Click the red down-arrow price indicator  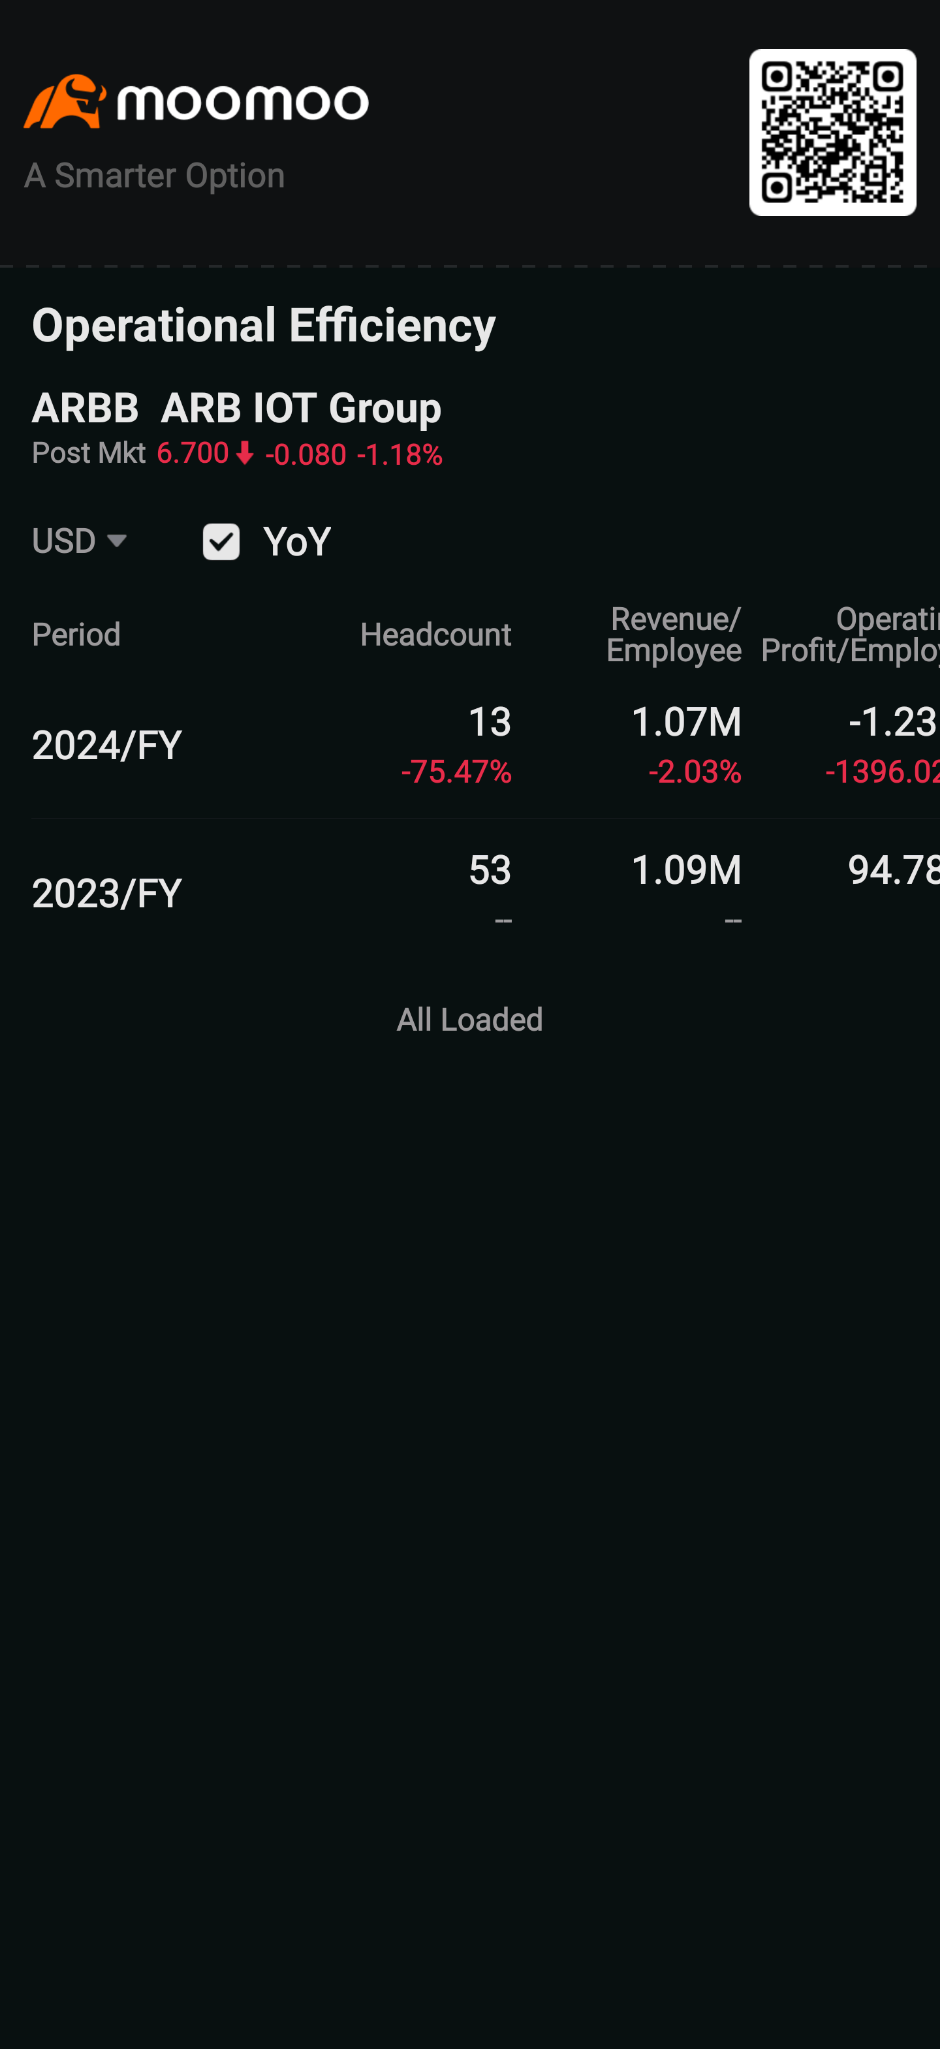click(x=245, y=453)
